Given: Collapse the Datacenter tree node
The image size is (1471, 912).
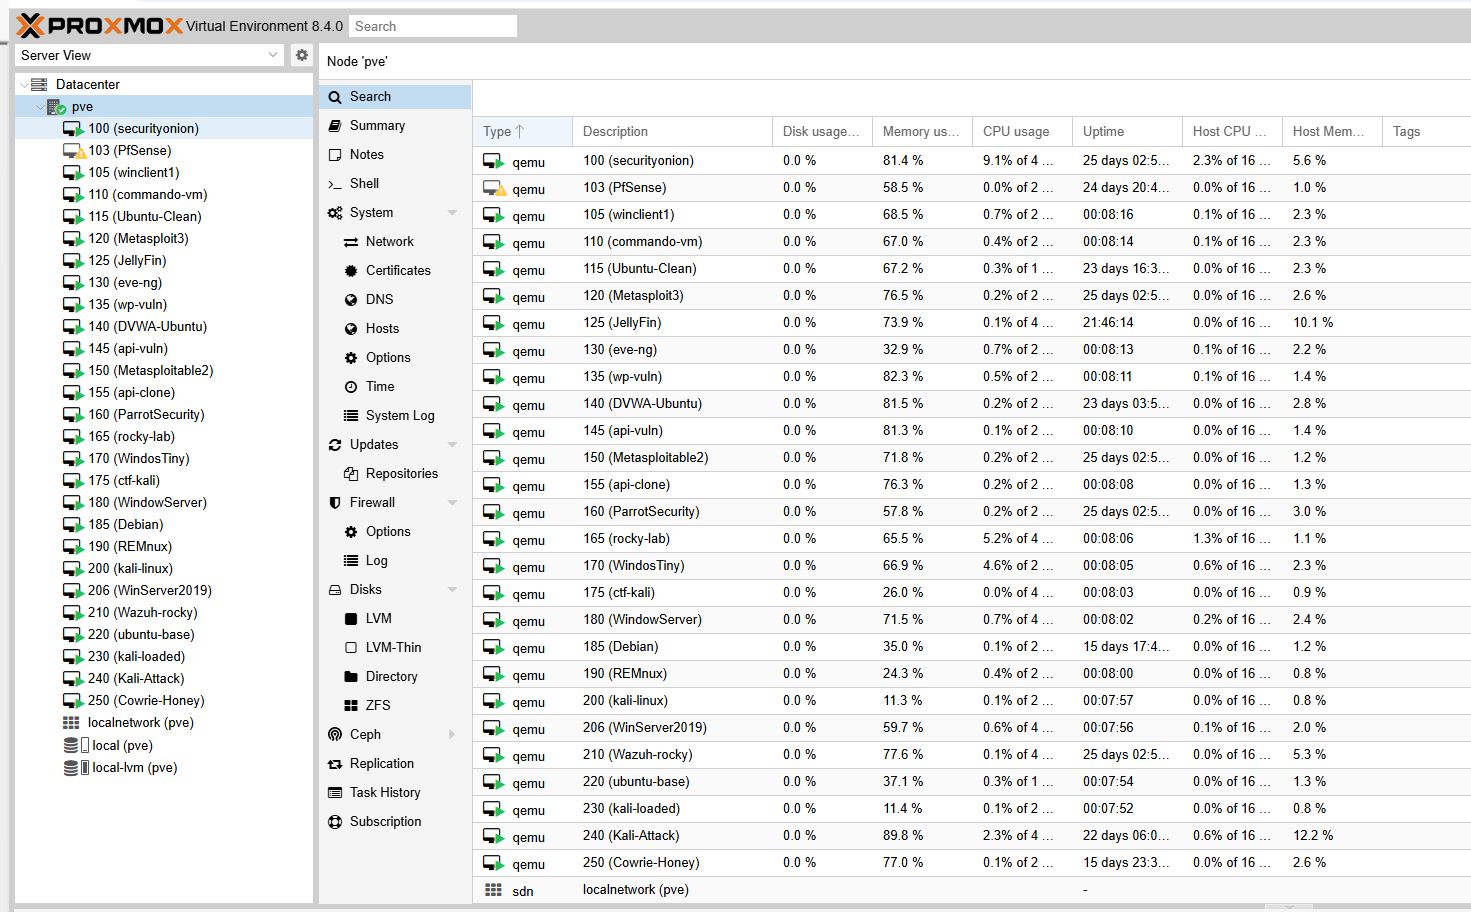Looking at the screenshot, I should pyautogui.click(x=23, y=85).
